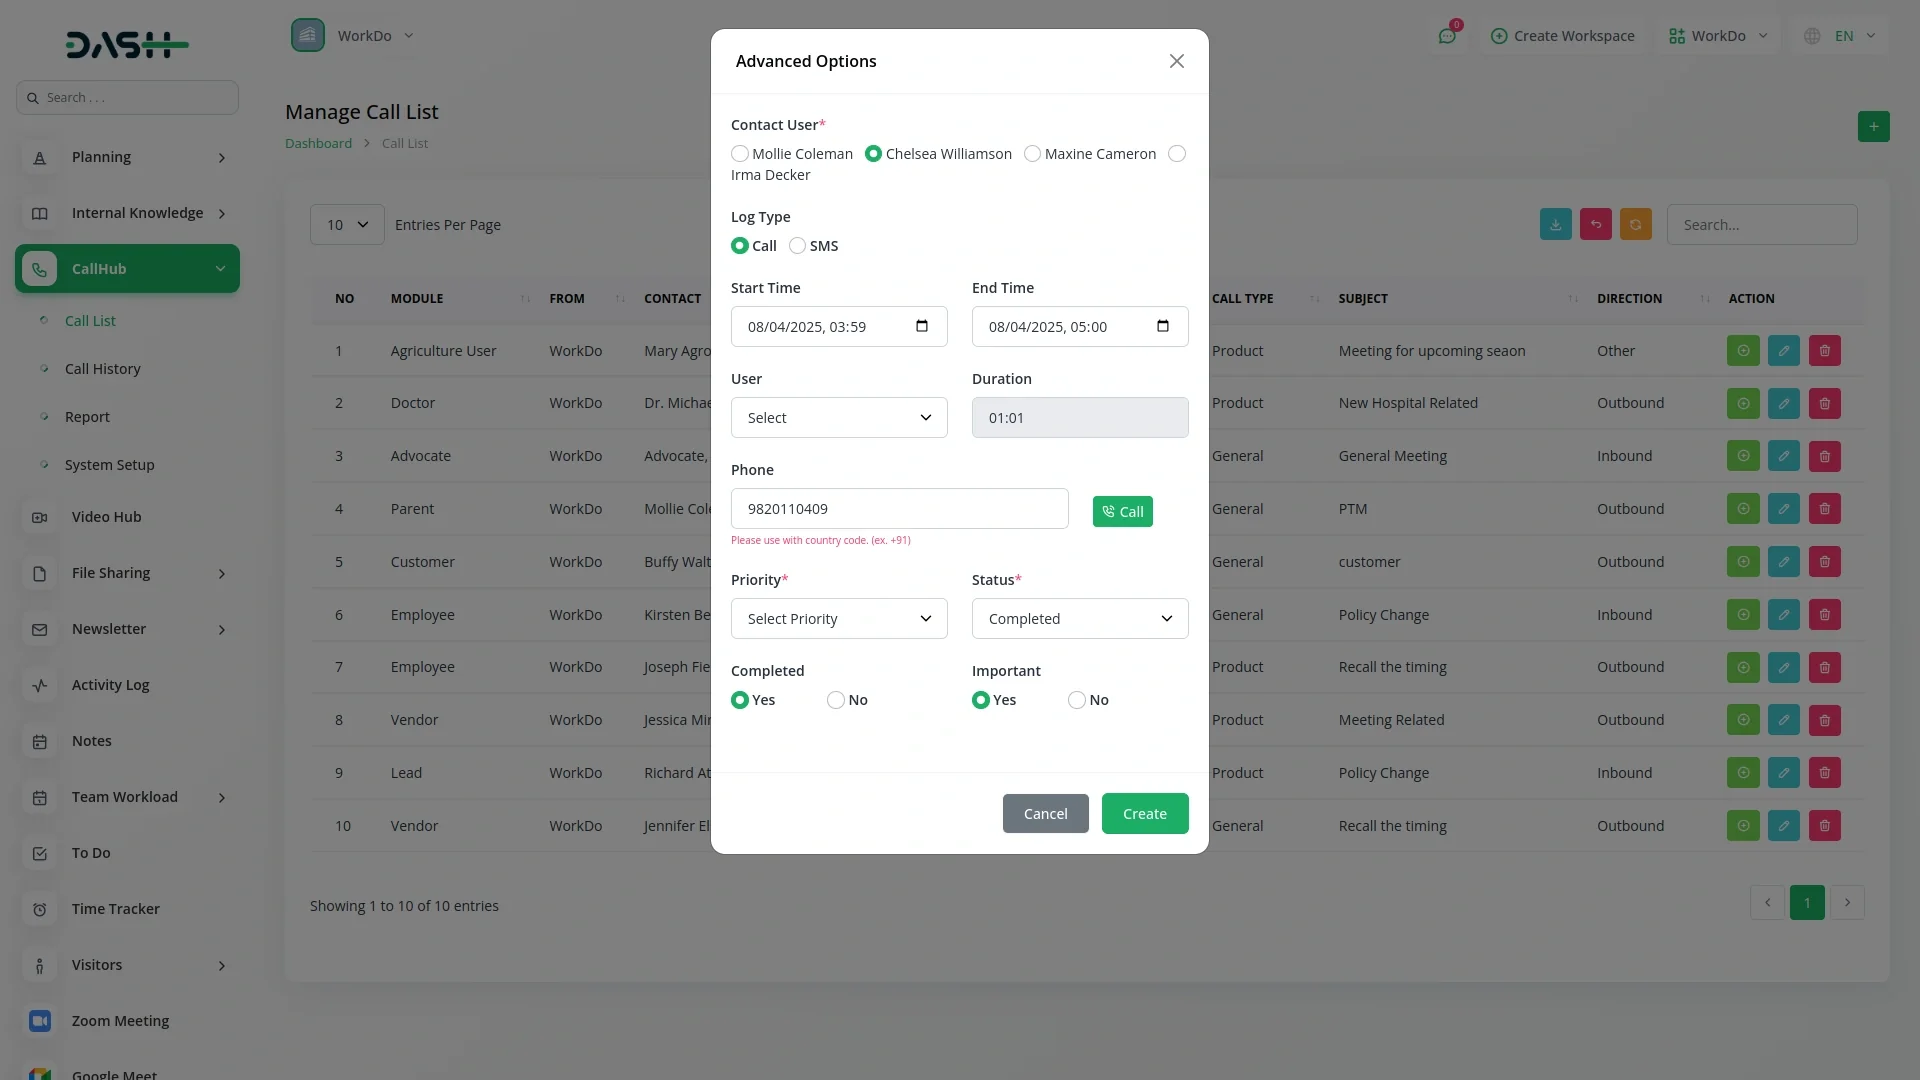Click the chat messages icon in header

1446,36
